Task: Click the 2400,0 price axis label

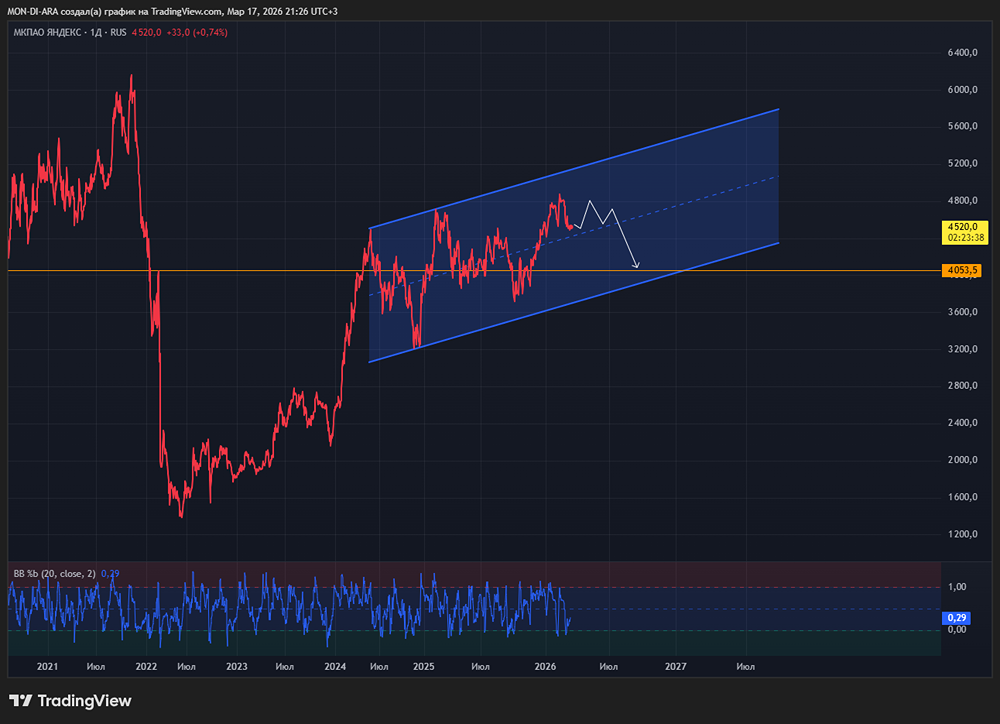Action: [962, 422]
